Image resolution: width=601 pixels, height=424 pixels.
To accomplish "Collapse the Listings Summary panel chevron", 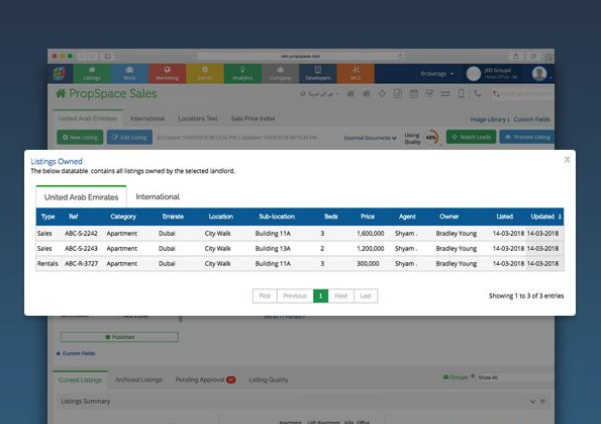I will click(x=532, y=401).
